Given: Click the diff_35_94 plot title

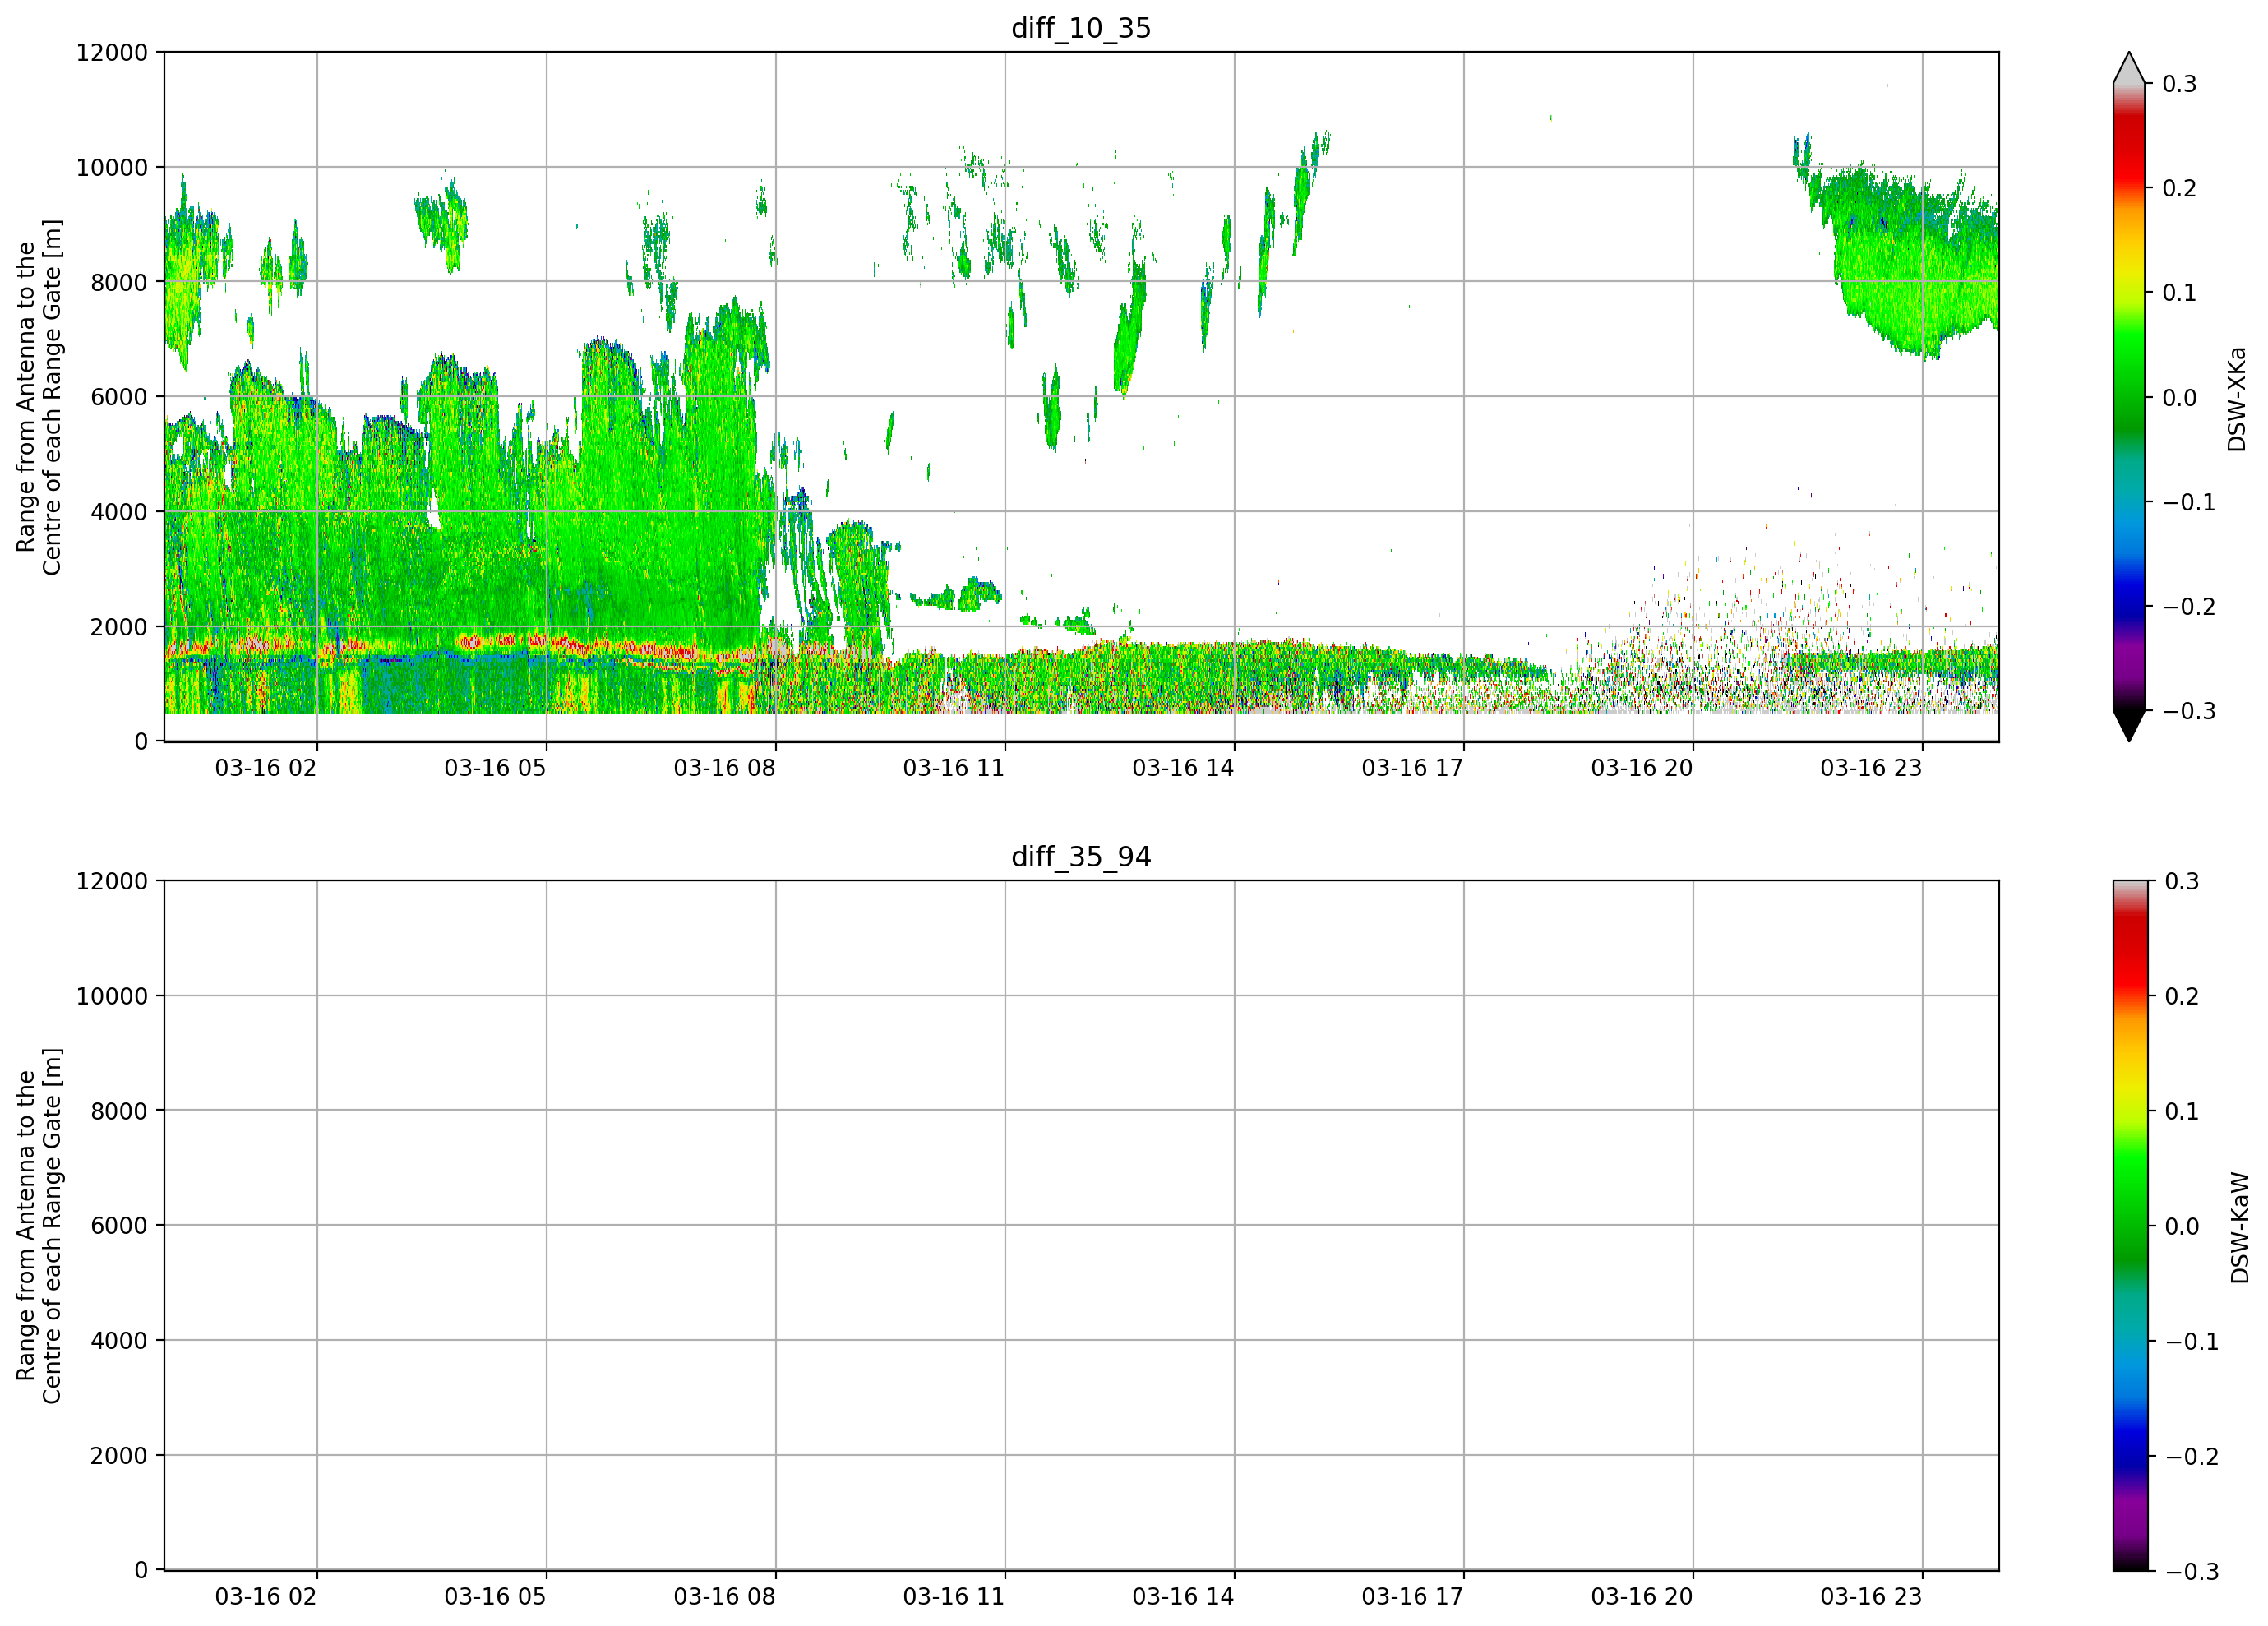Looking at the screenshot, I should [x=1081, y=857].
